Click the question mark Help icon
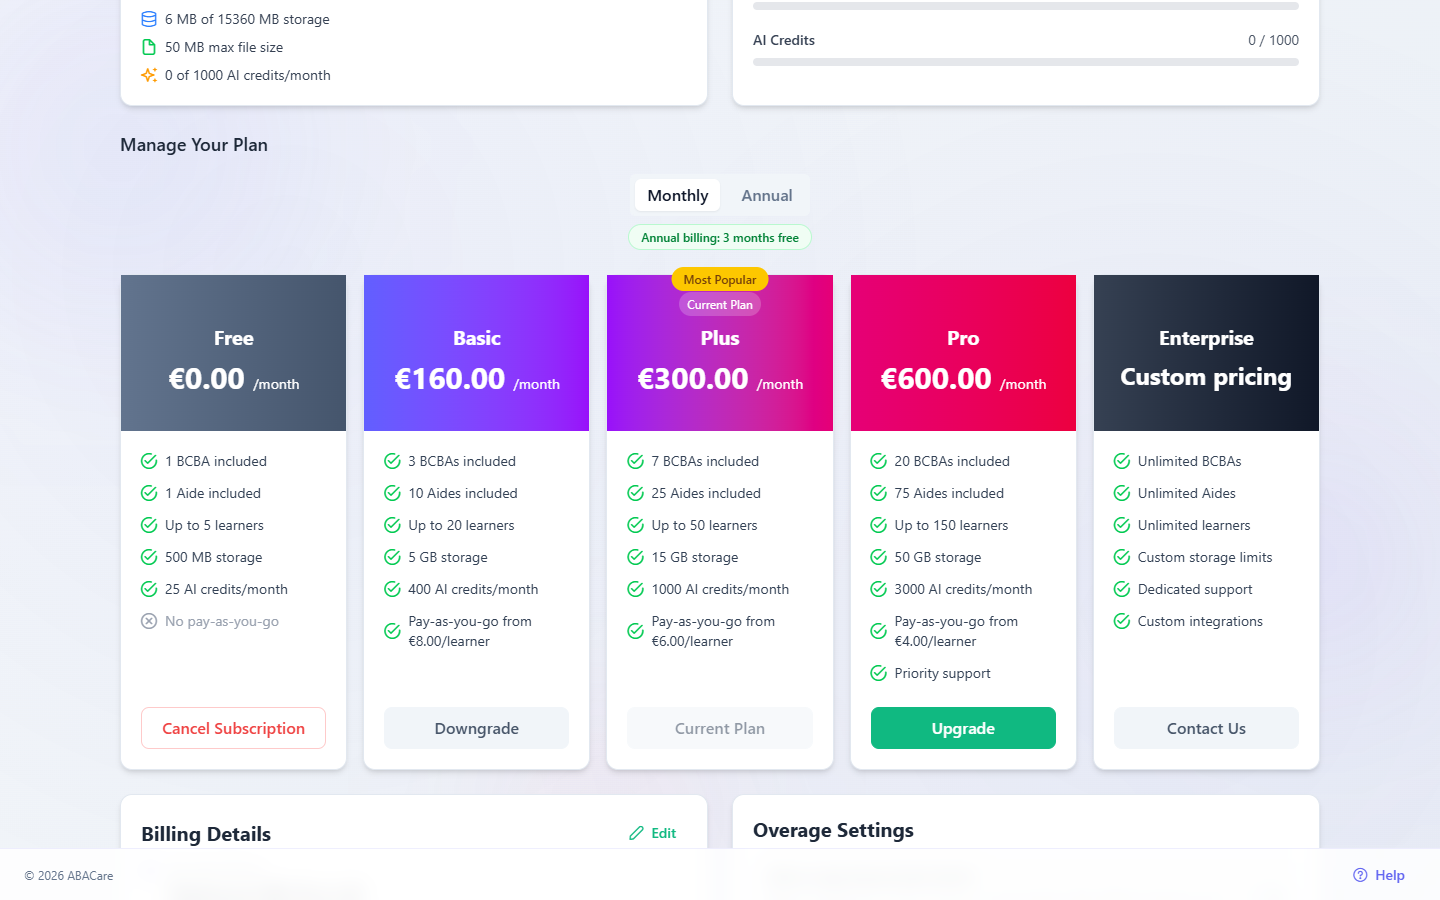 1360,875
